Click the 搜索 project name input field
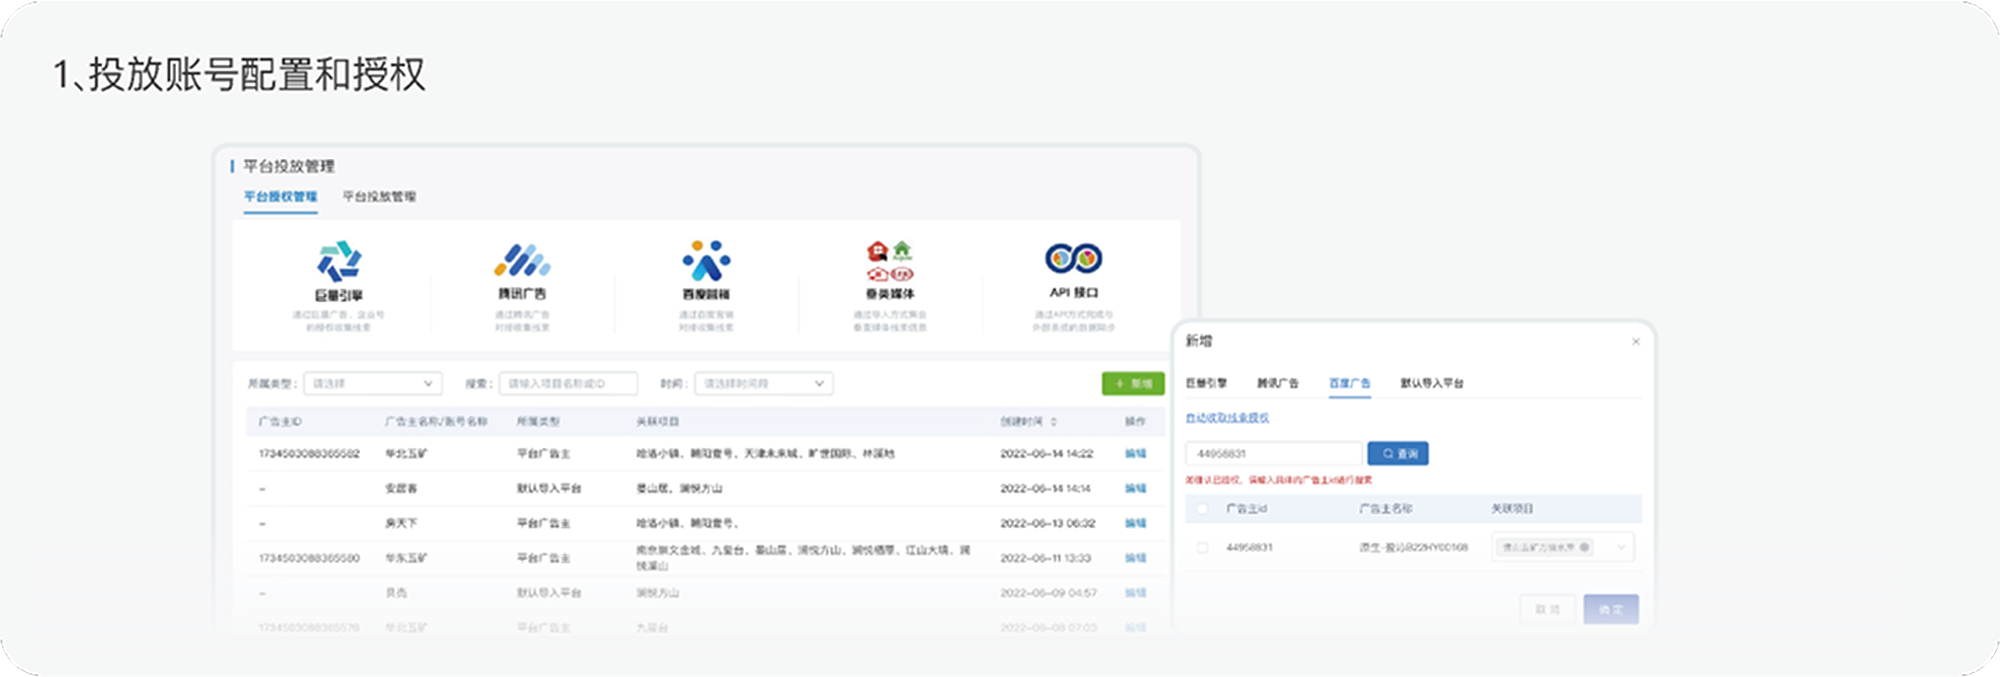2000x677 pixels. pos(567,384)
